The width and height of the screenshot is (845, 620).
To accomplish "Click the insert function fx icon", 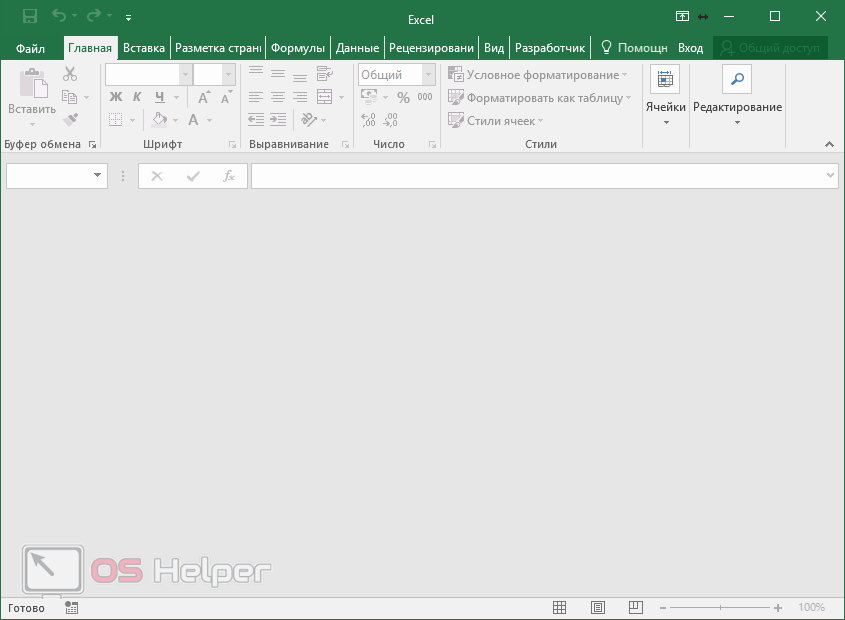I will coord(228,176).
